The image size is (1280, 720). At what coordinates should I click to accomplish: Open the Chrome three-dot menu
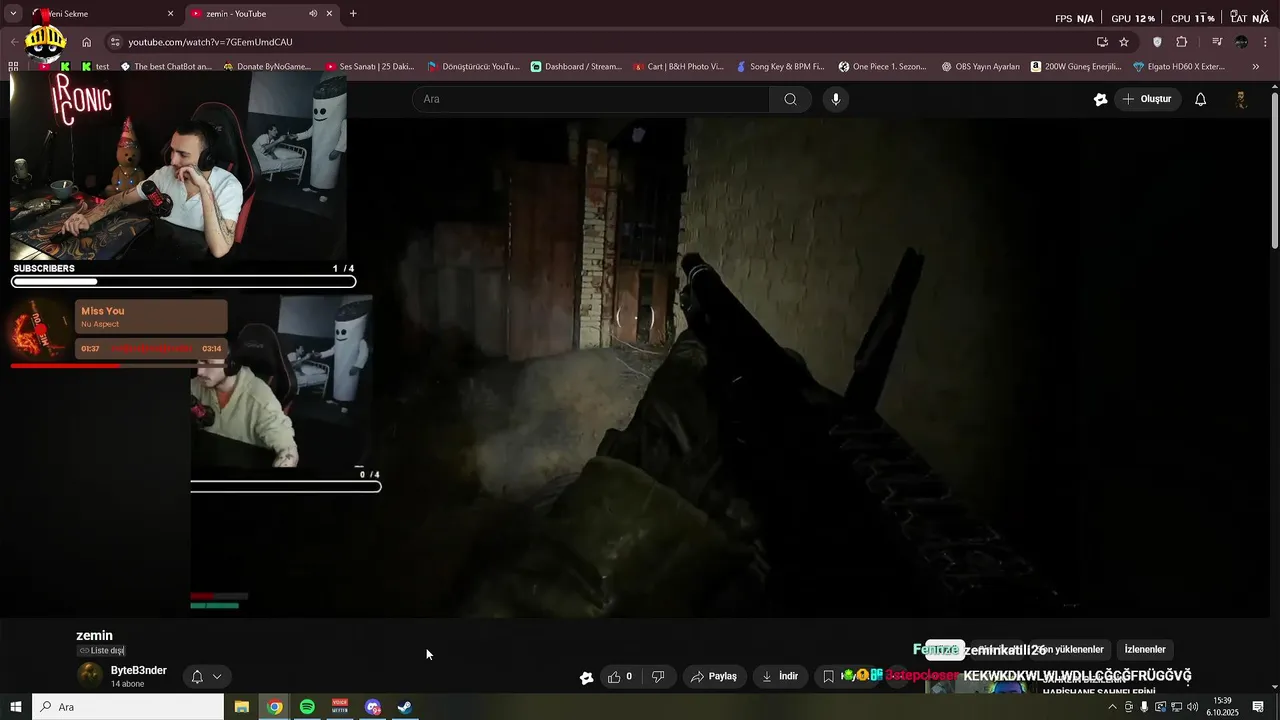tap(1267, 42)
